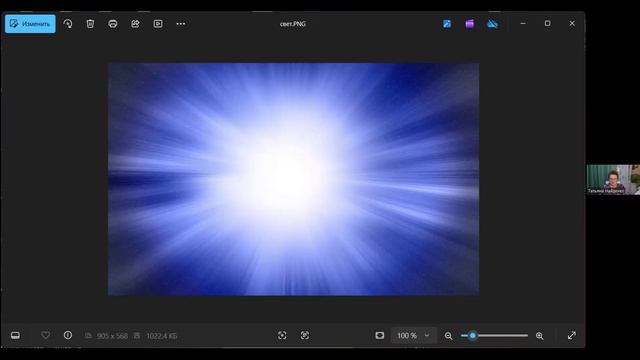Click the 905 x 568 dimensions text
This screenshot has width=640, height=360.
click(x=112, y=336)
